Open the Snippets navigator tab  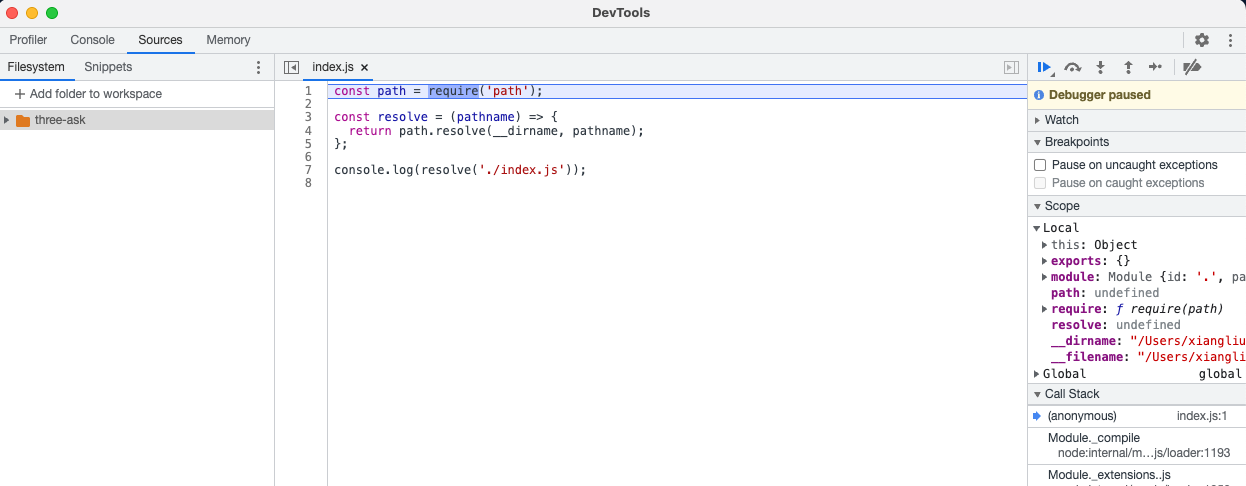click(x=108, y=67)
